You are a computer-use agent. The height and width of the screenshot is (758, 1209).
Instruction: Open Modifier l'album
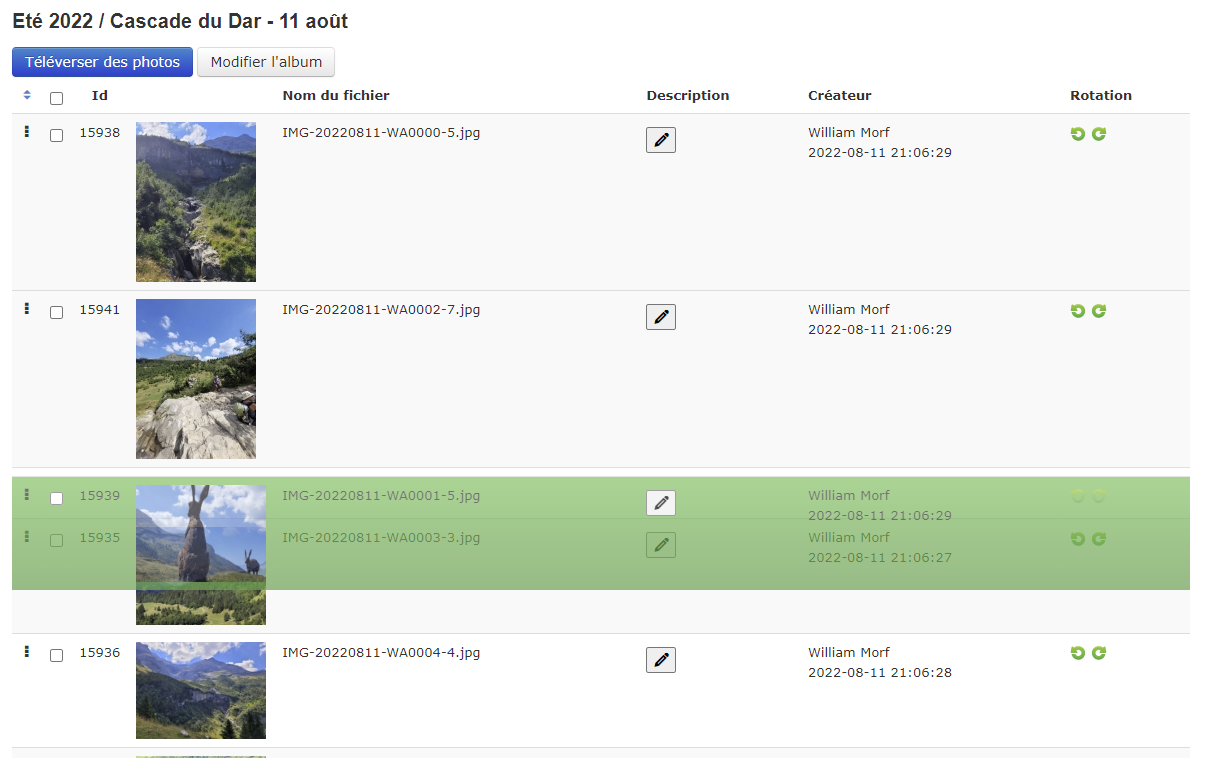coord(266,62)
